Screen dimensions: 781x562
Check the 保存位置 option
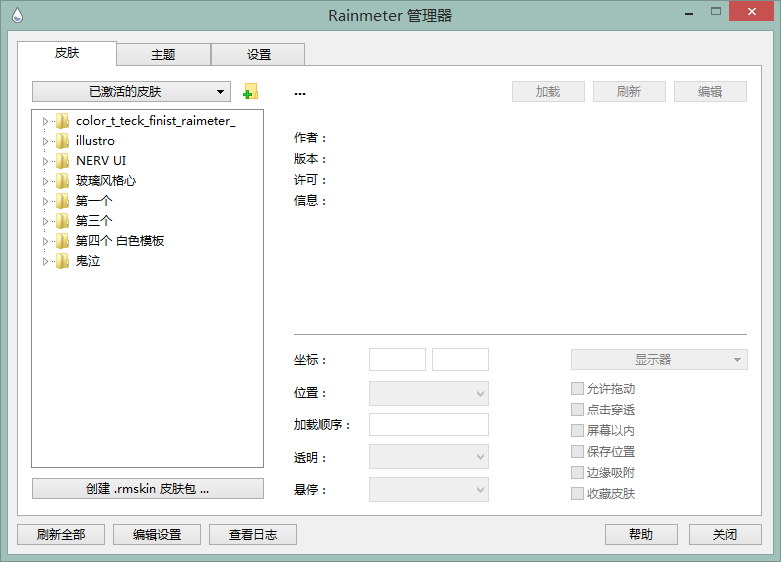point(577,452)
